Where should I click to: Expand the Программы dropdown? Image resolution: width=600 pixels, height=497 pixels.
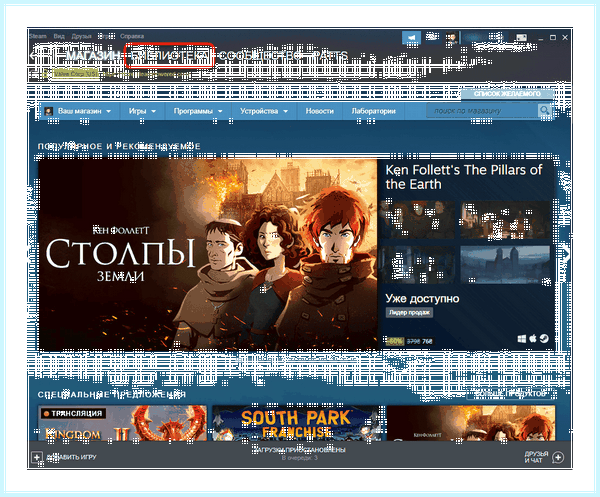[x=198, y=111]
